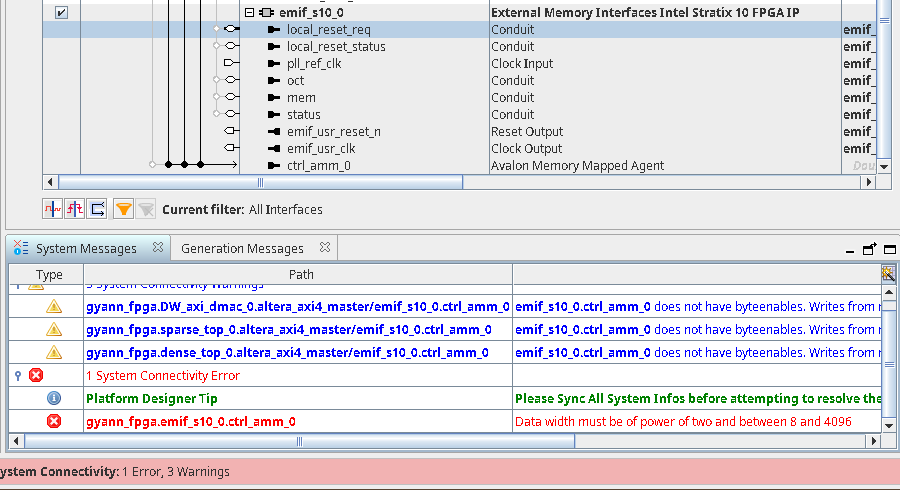This screenshot has width=900, height=490.
Task: Click error icon for gyann_fpga.emif_s10_0.ctrl_amm_0 row
Action: pyautogui.click(x=54, y=421)
